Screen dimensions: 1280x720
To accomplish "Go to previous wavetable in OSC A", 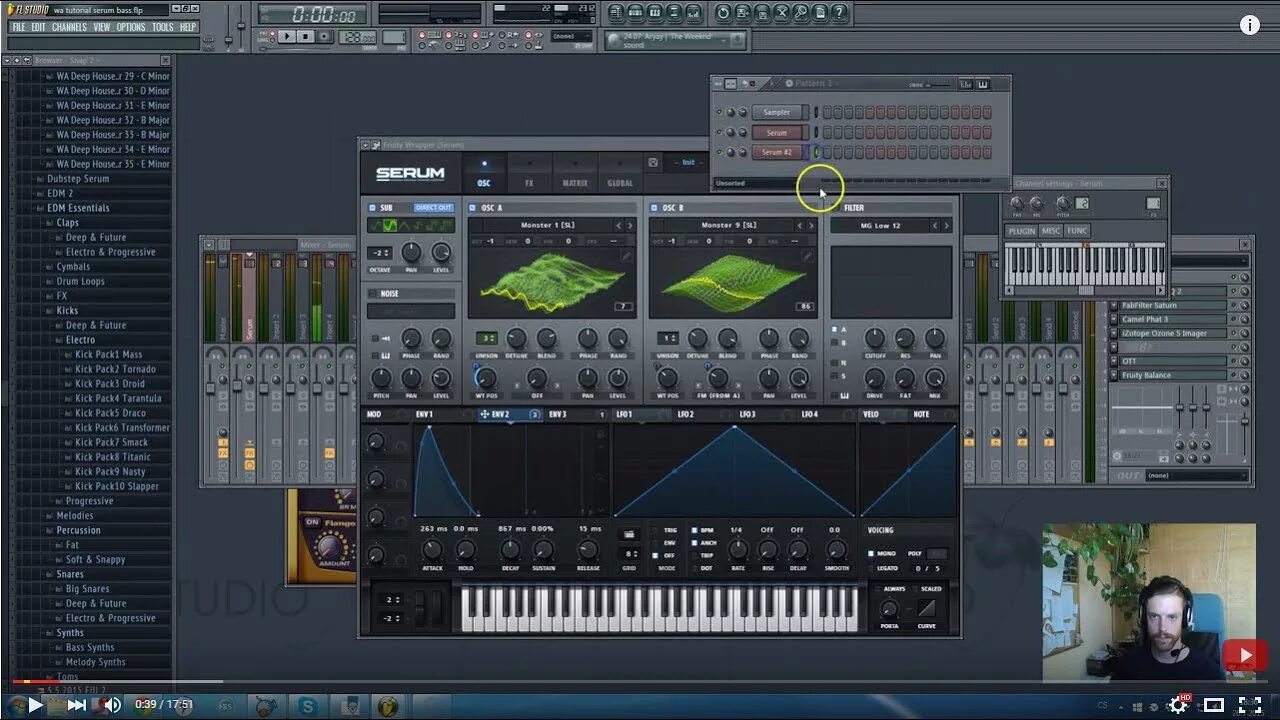I will coord(618,226).
